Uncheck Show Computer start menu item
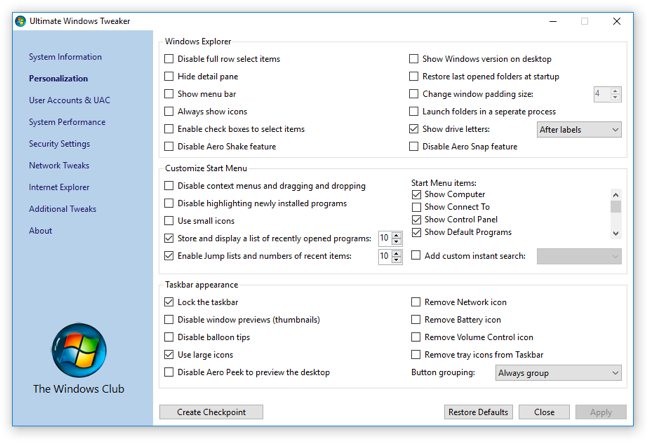 pyautogui.click(x=416, y=194)
